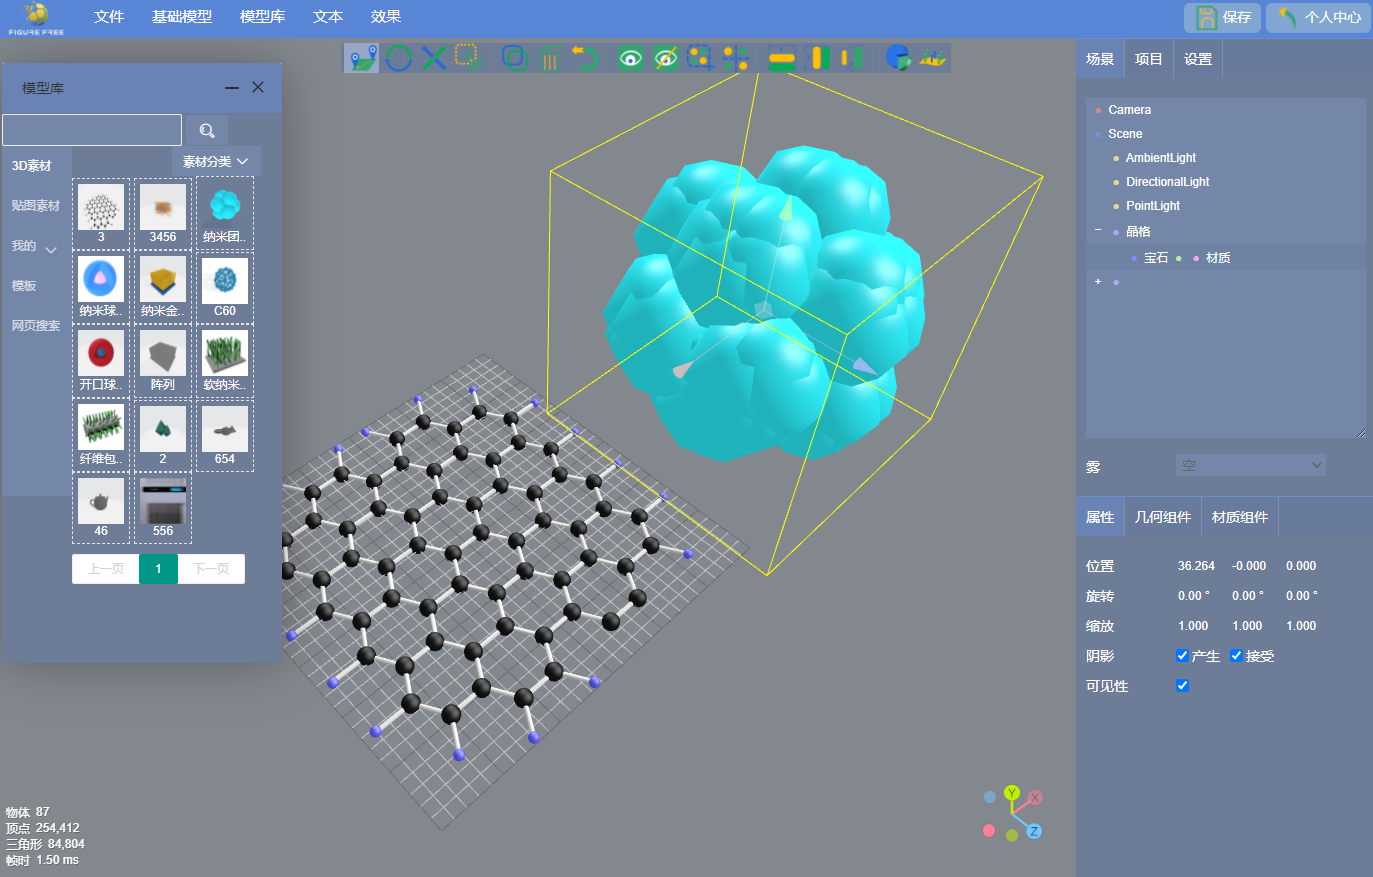Select the circular rotate tool in toolbar

tap(398, 58)
